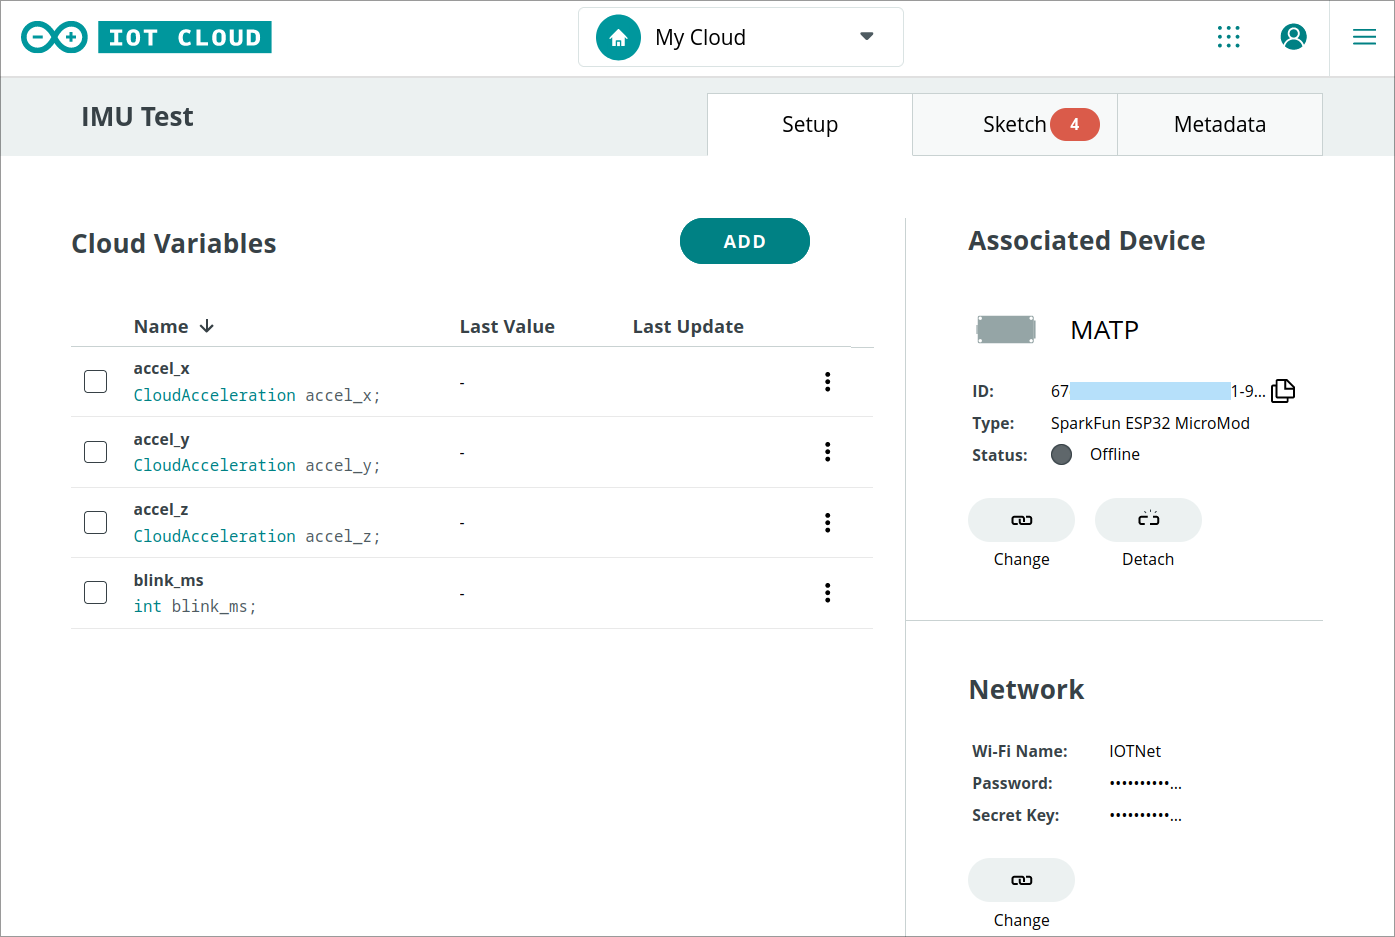
Task: Open the accel_x three-dot options menu
Action: pos(828,381)
